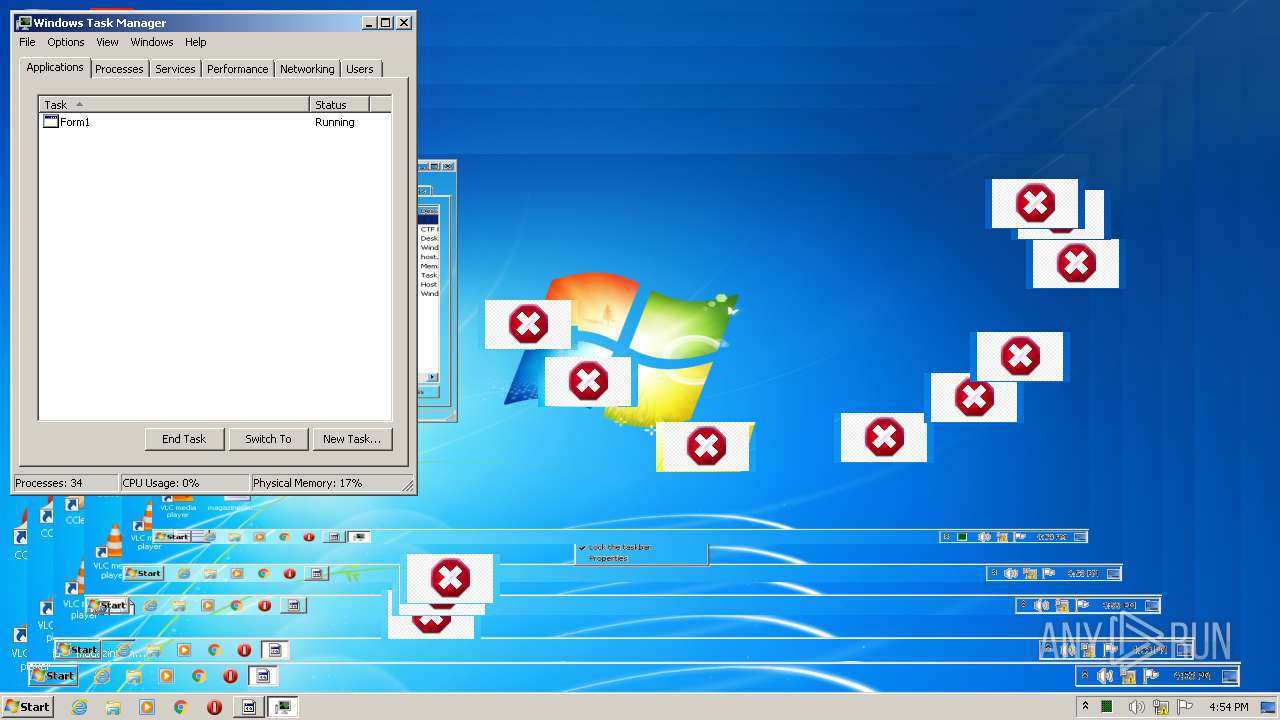The image size is (1280, 720).
Task: Open the volume speaker tray icon
Action: coord(1136,707)
